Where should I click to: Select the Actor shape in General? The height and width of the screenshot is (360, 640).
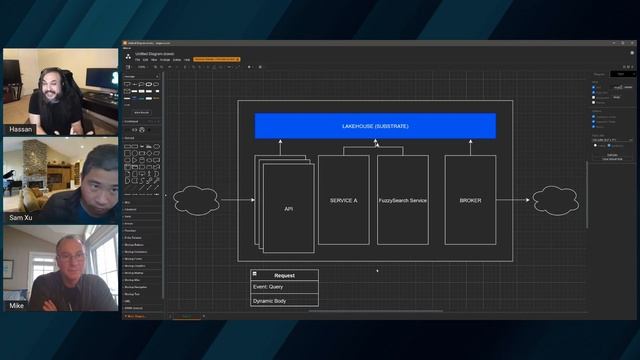(149, 174)
